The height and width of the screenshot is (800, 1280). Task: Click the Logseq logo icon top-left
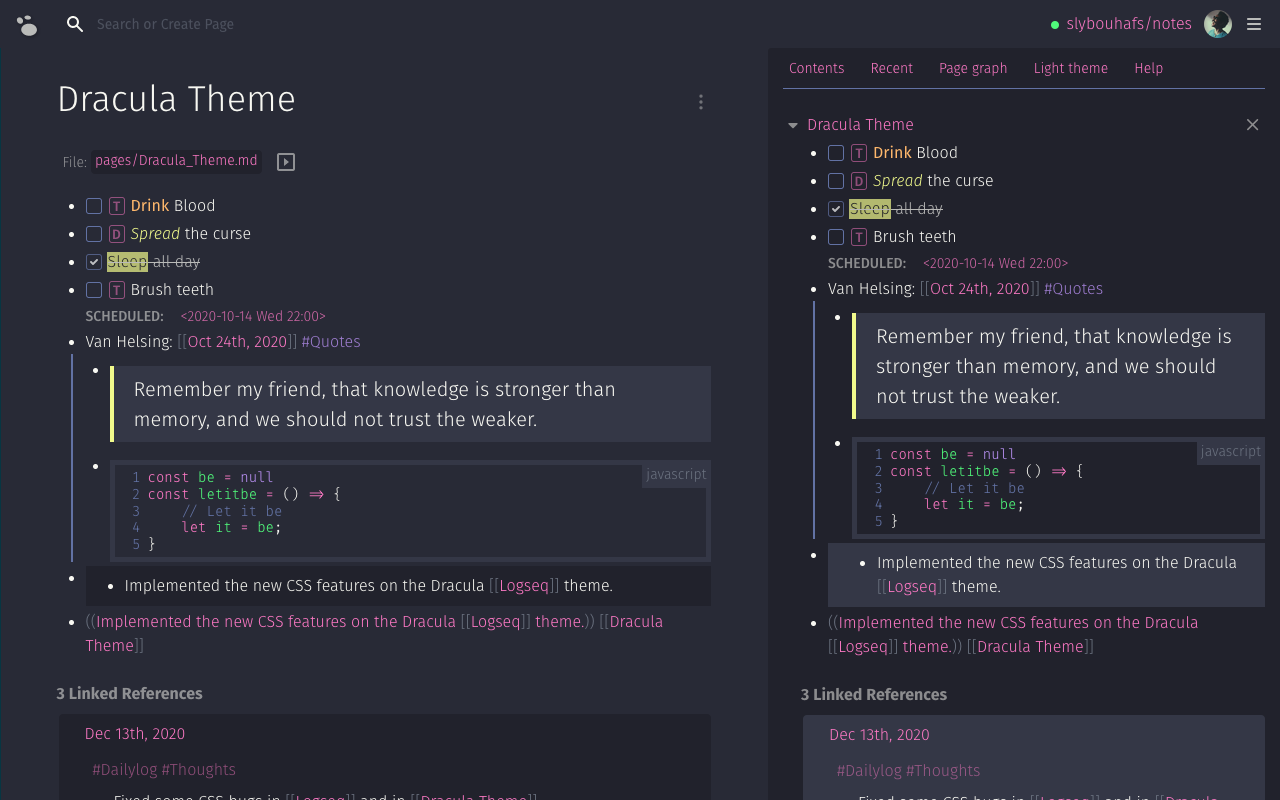(27, 24)
